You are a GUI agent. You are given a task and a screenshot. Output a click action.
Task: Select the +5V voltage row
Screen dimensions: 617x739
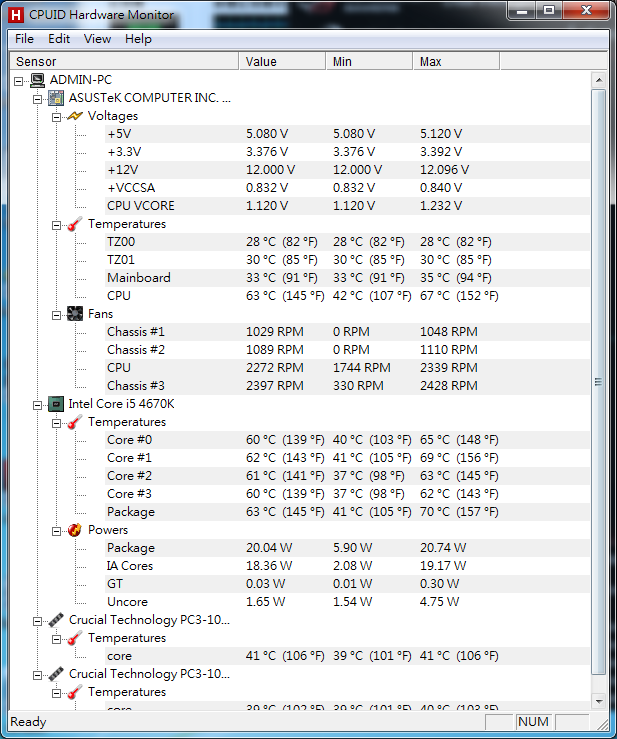[347, 134]
